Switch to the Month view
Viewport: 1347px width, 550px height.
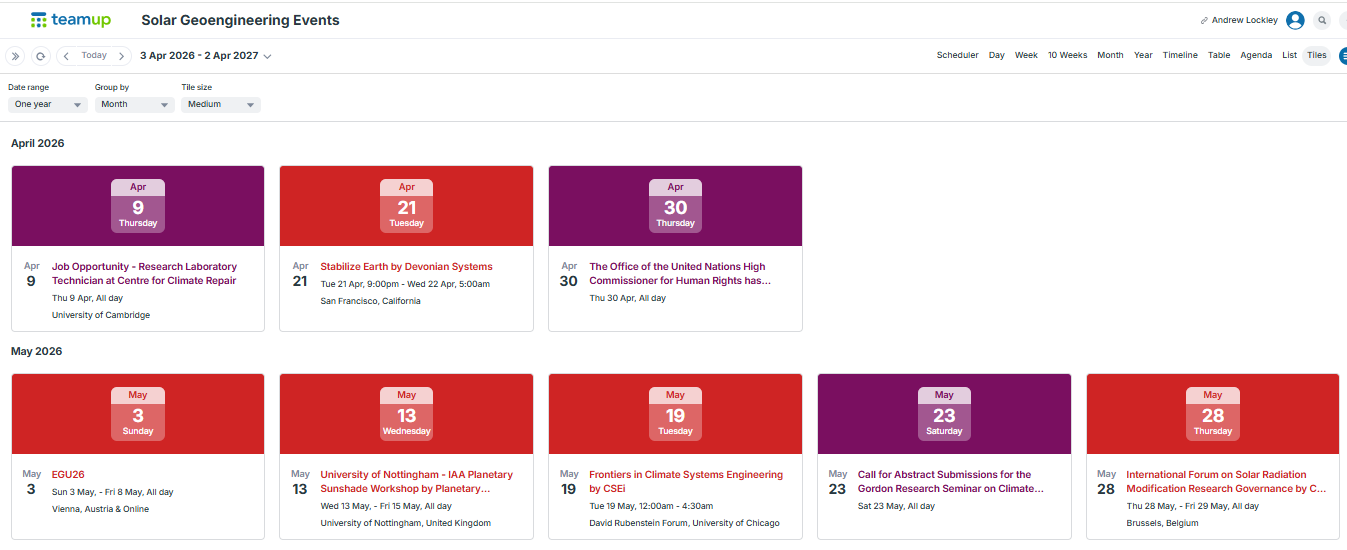1110,55
